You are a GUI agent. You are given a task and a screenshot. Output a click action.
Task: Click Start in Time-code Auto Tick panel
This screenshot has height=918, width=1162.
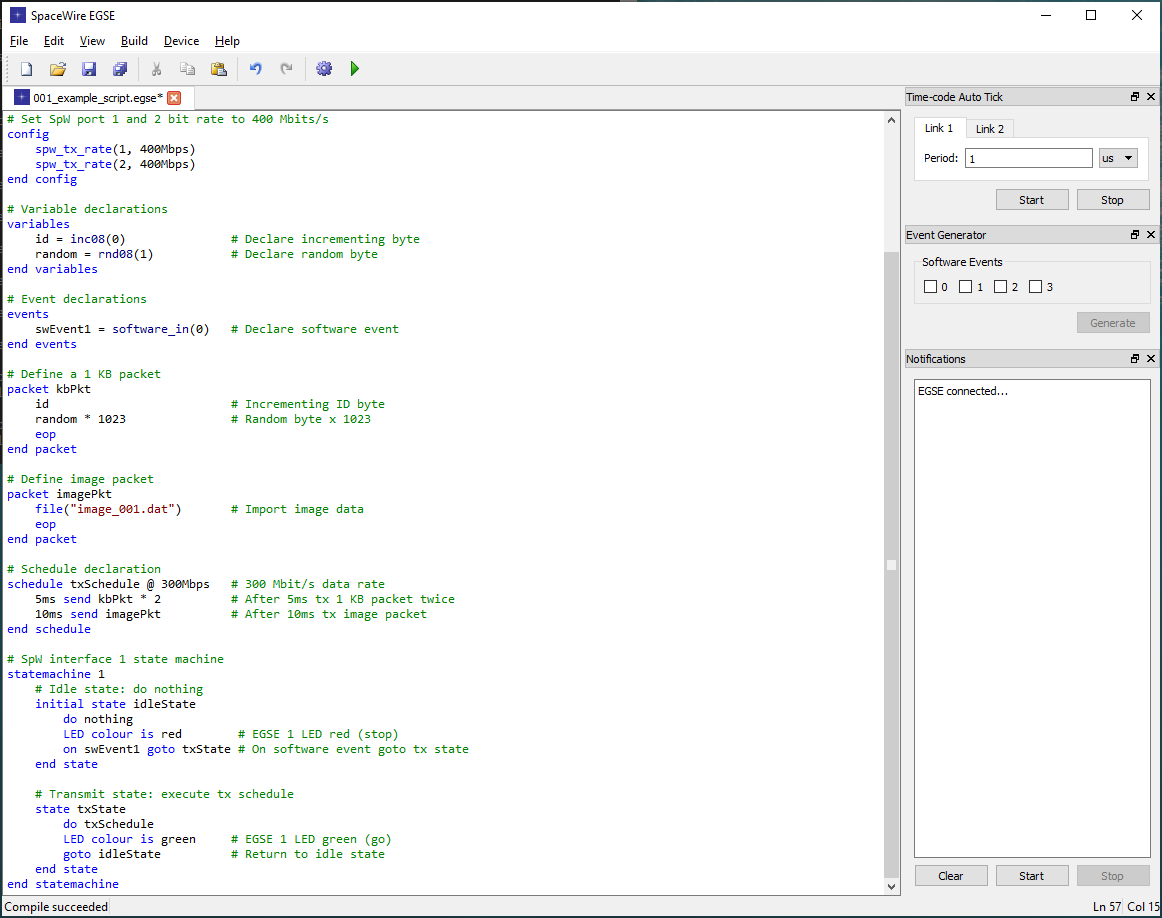[1032, 200]
